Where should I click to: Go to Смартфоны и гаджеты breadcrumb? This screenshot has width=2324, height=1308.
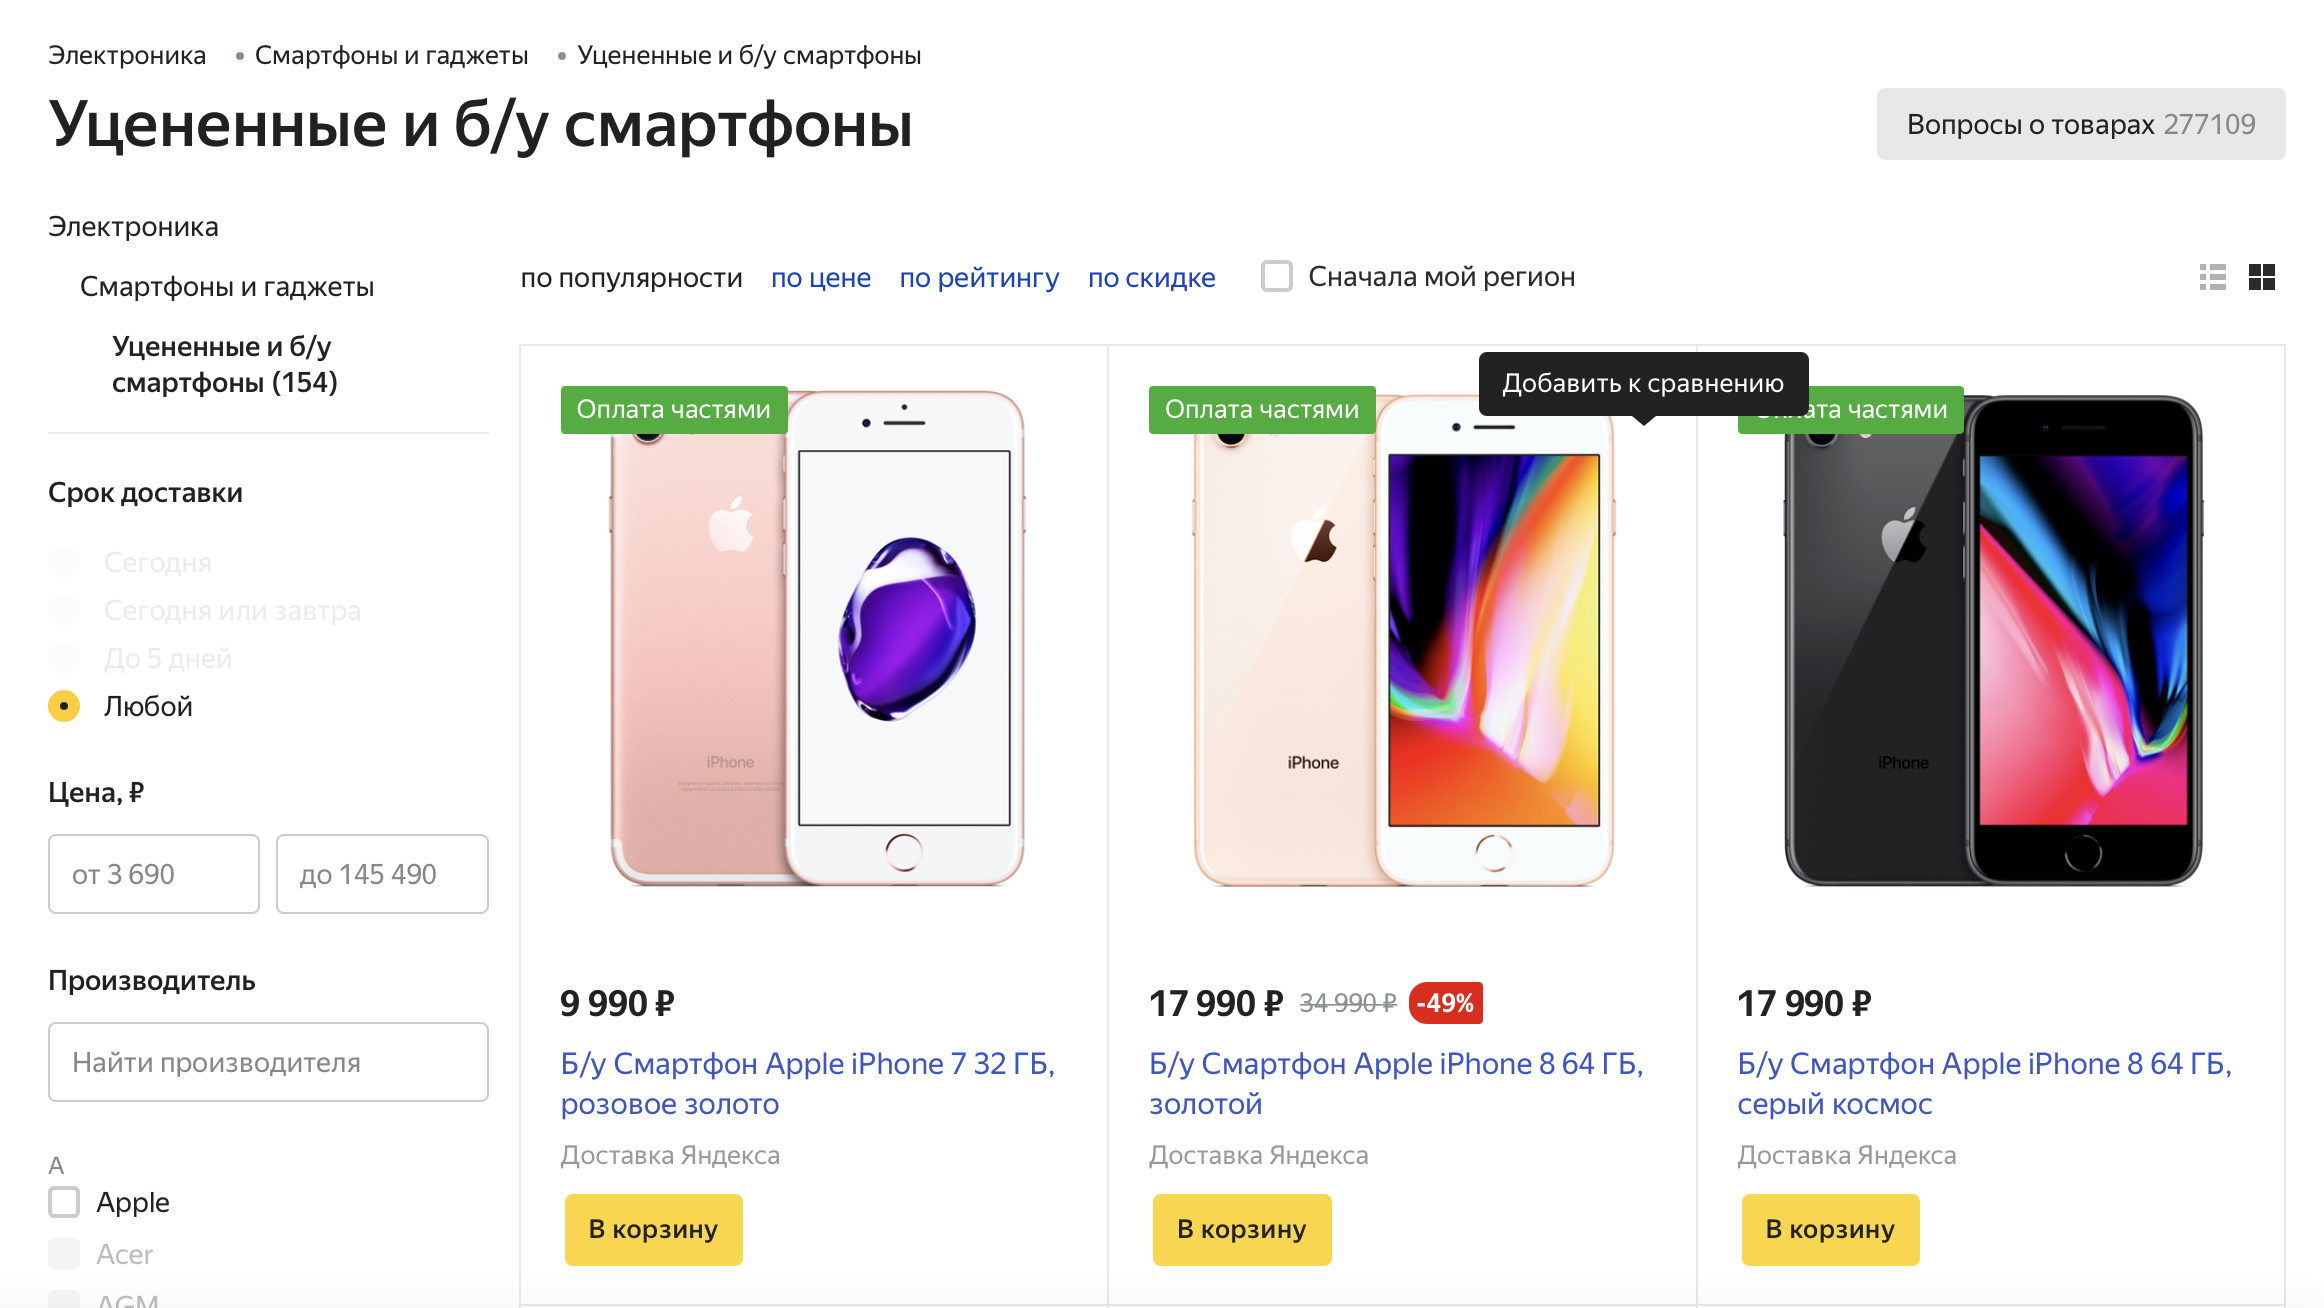[391, 55]
